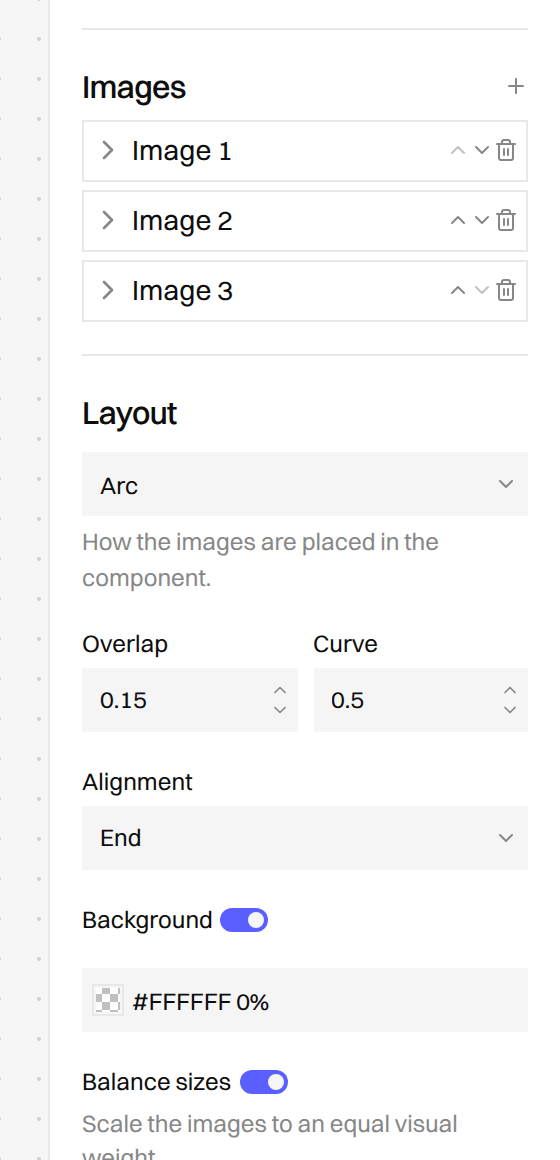Select the Image 1 label
Viewport: 560px width, 1160px height.
coord(182,151)
